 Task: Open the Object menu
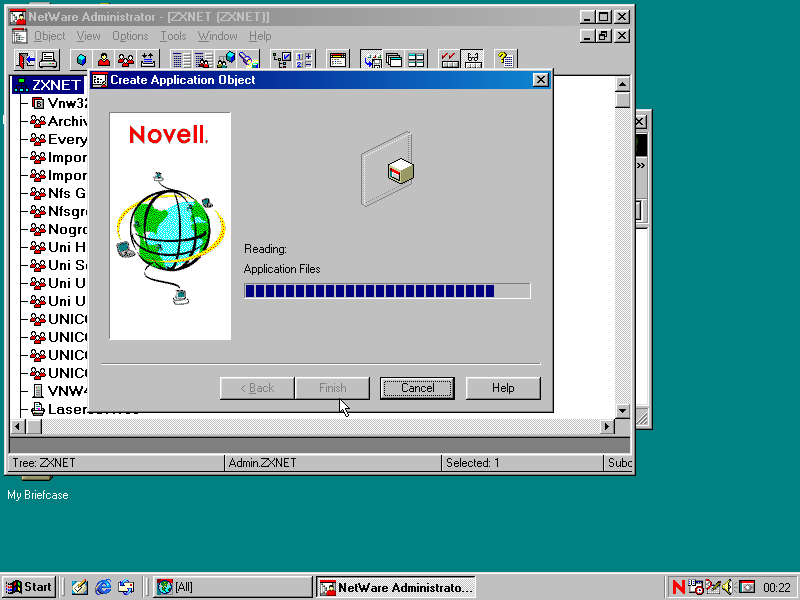click(x=50, y=36)
